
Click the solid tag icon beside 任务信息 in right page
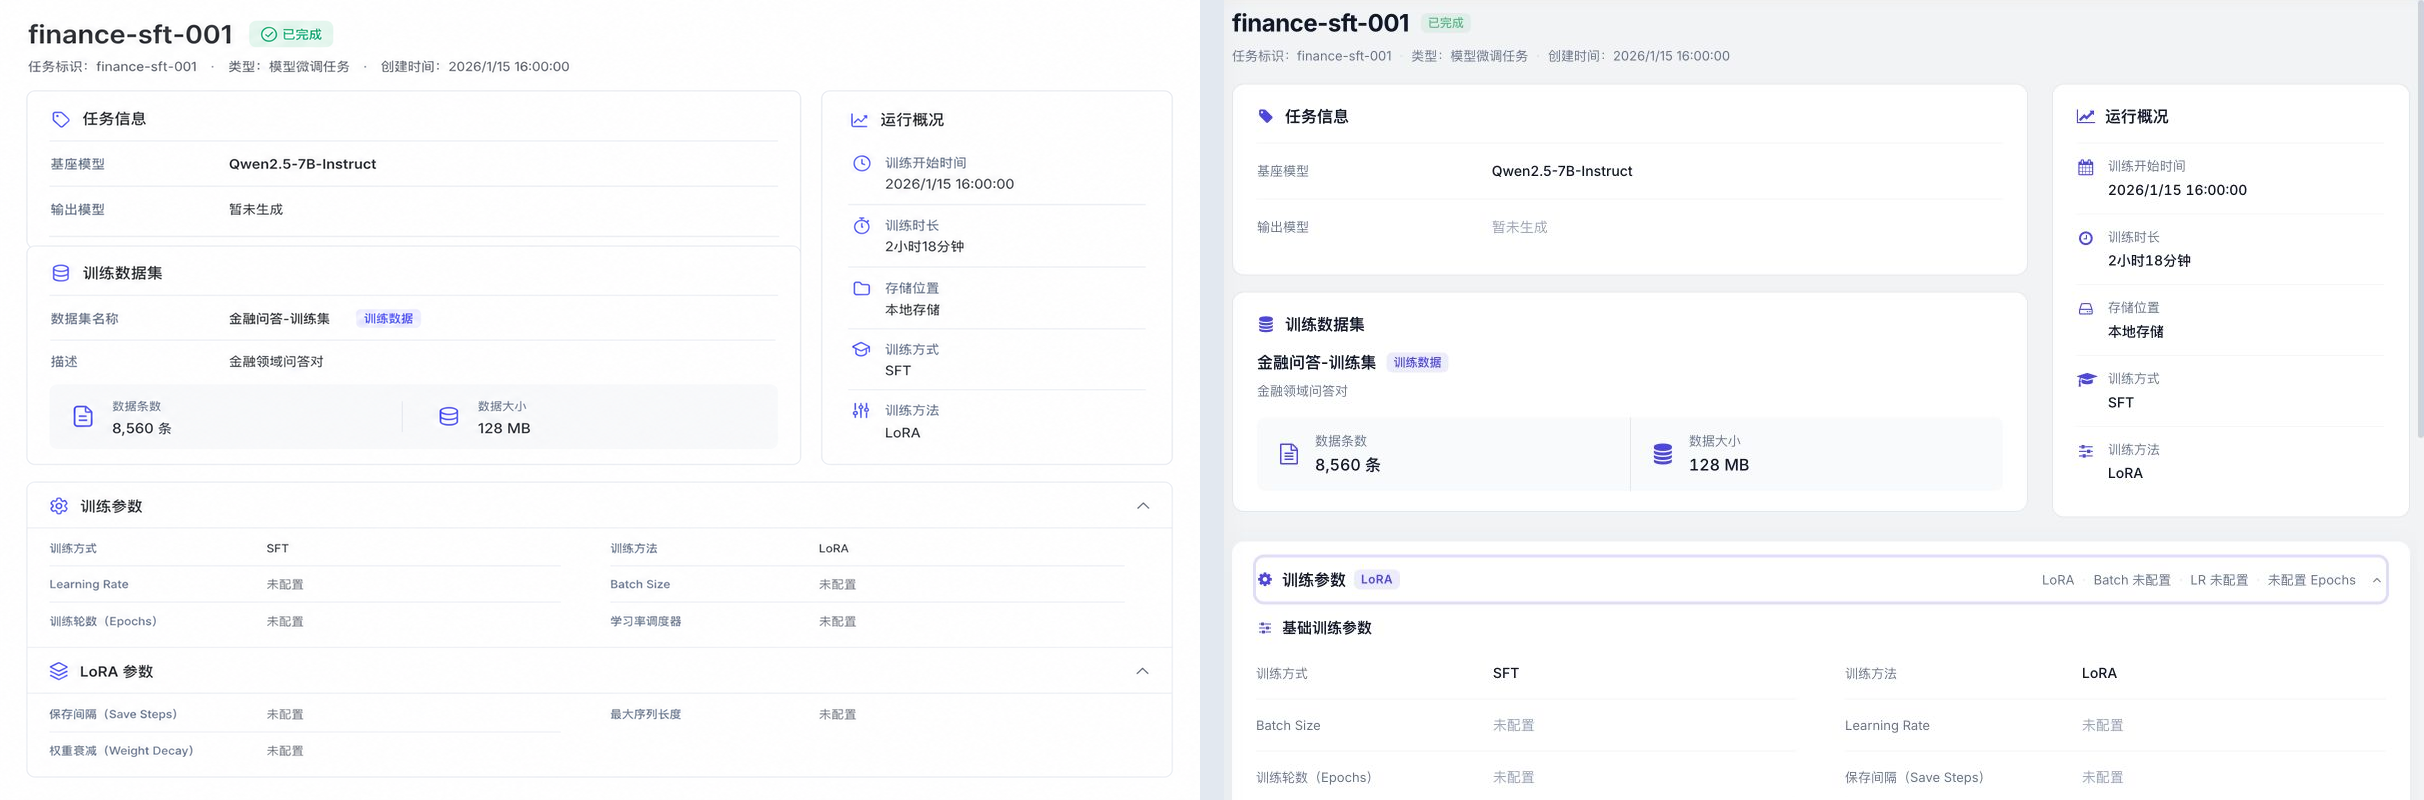tap(1265, 116)
